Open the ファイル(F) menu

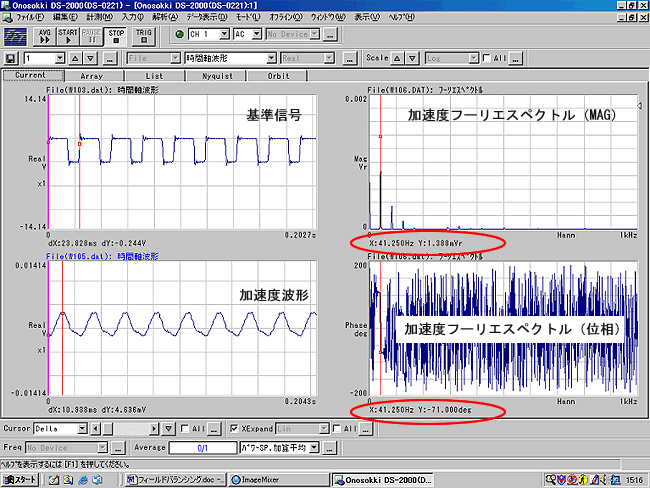point(30,17)
